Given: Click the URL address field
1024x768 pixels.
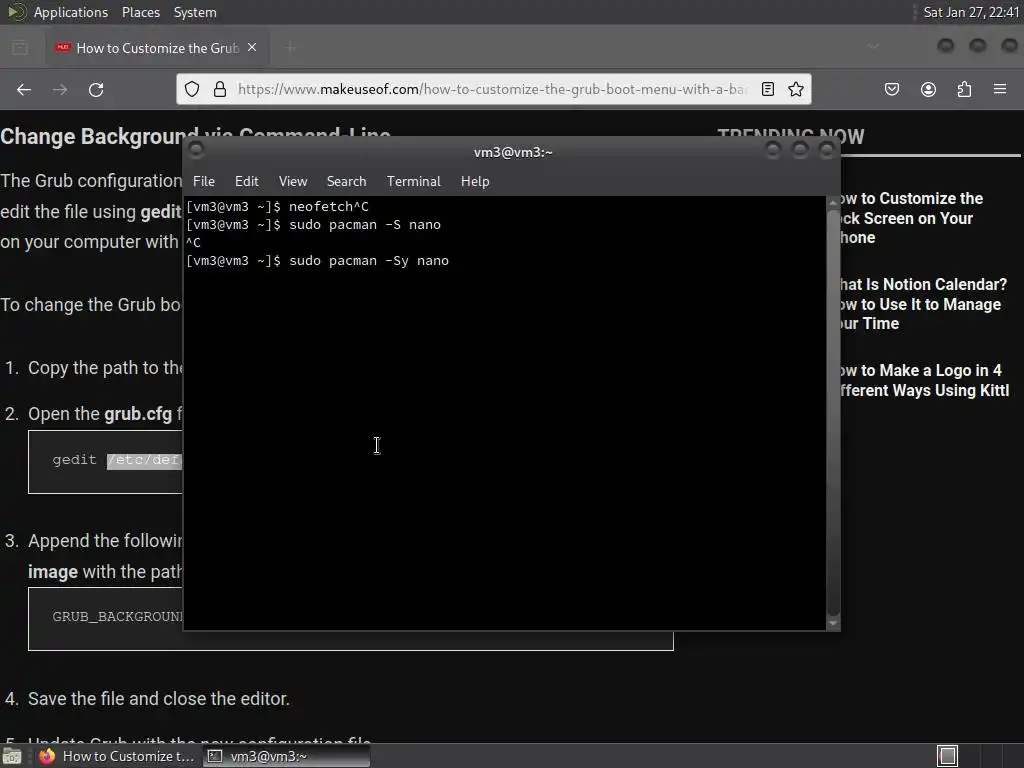Looking at the screenshot, I should tap(493, 89).
